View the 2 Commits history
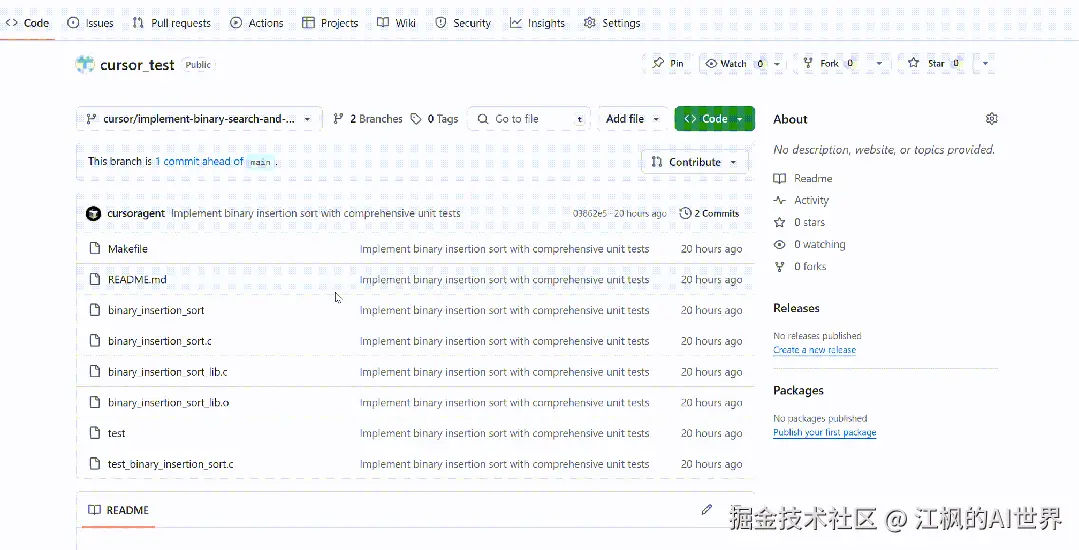This screenshot has width=1079, height=550. click(x=709, y=213)
